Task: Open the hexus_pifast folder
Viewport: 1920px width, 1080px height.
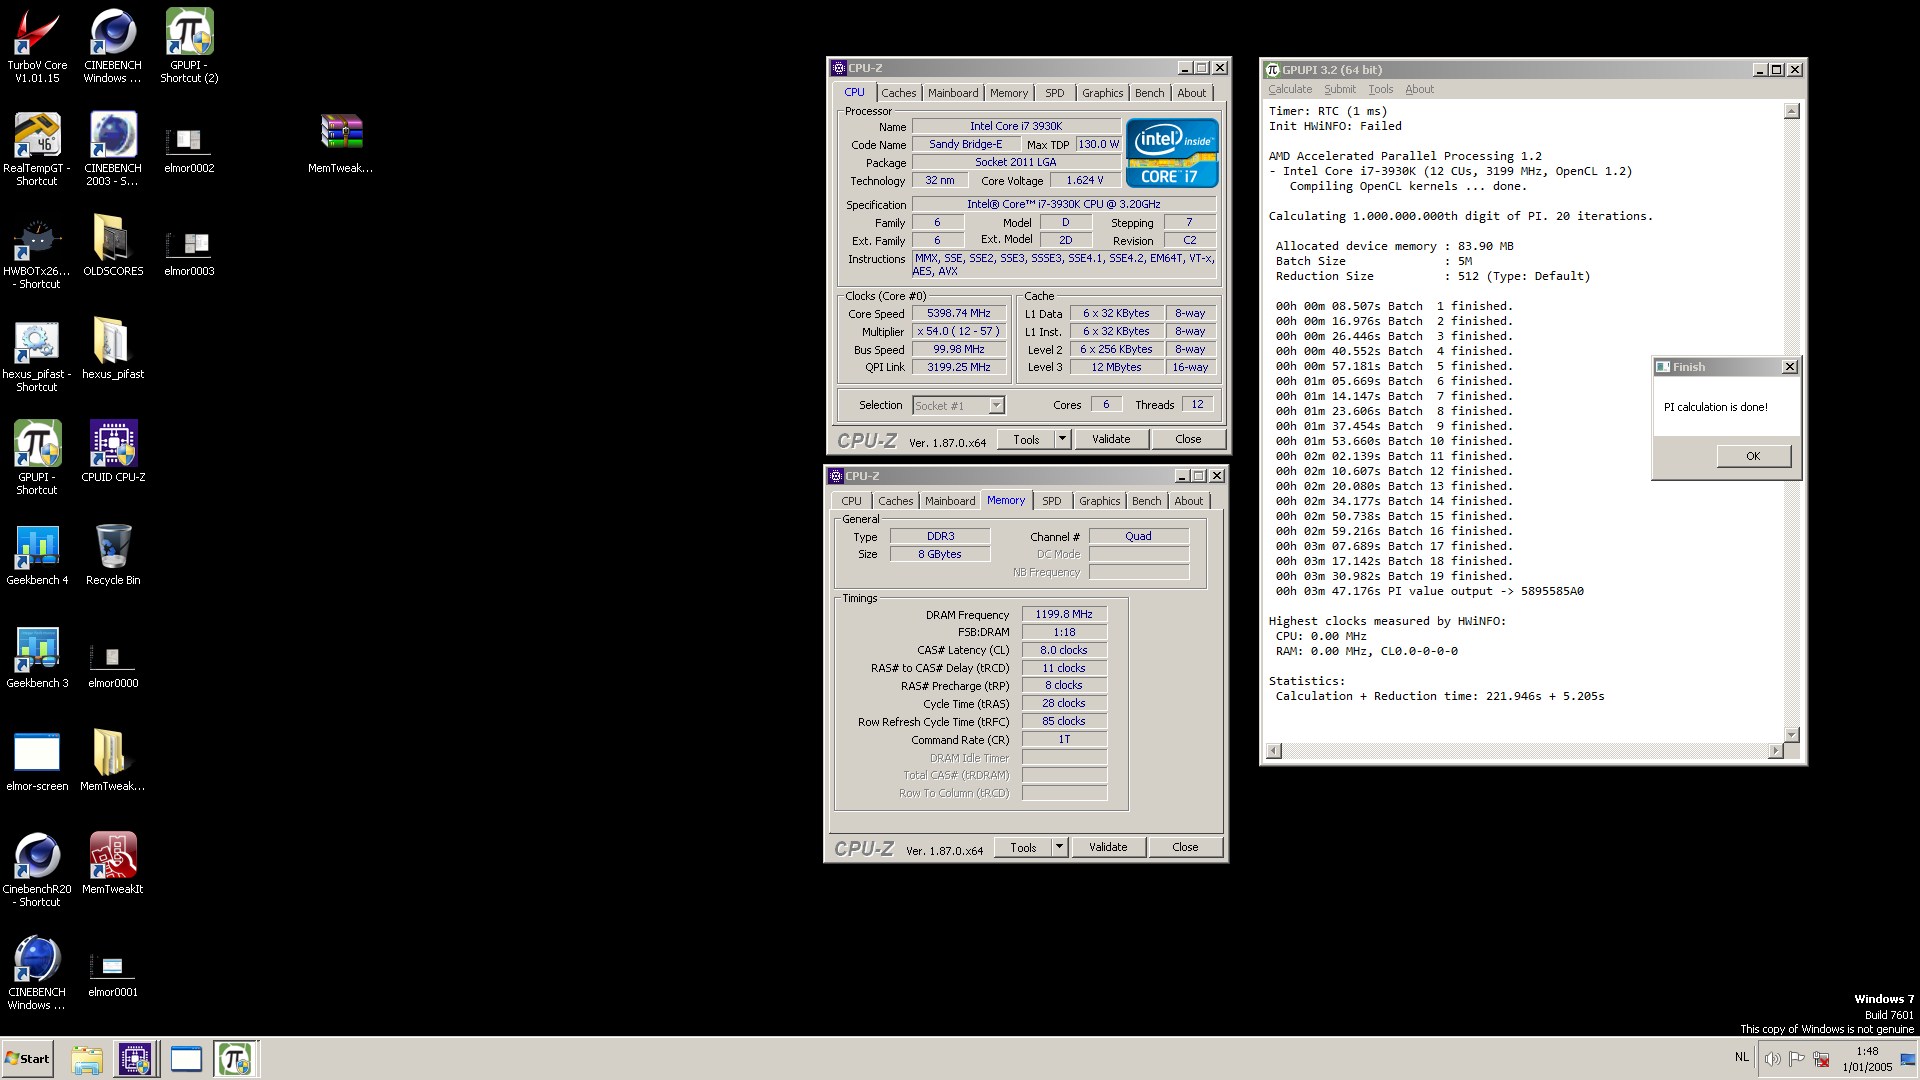Action: pos(113,348)
